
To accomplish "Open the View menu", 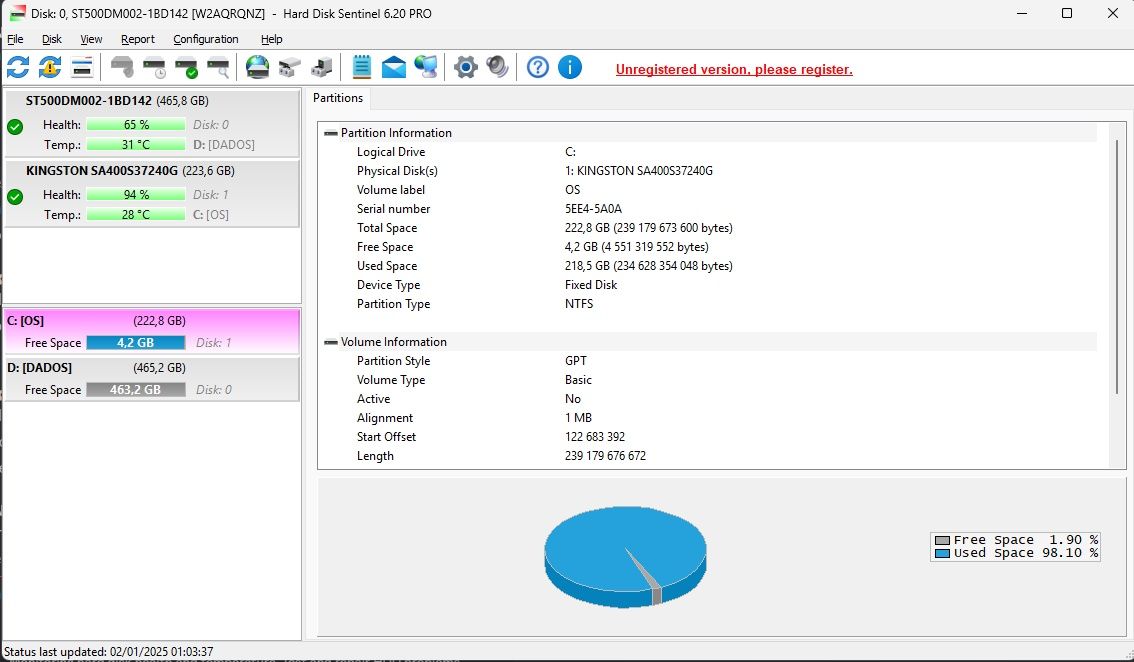I will (x=91, y=39).
